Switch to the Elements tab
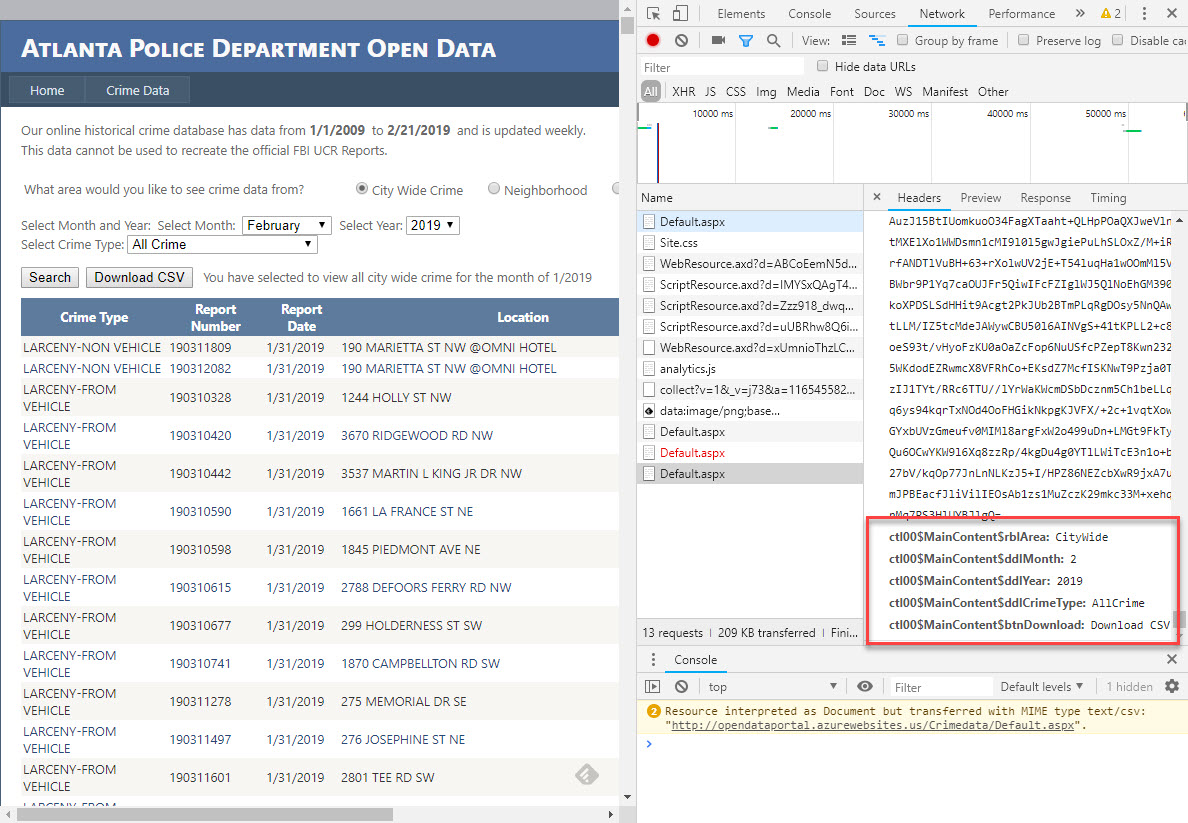Image resolution: width=1188 pixels, height=823 pixels. (741, 14)
